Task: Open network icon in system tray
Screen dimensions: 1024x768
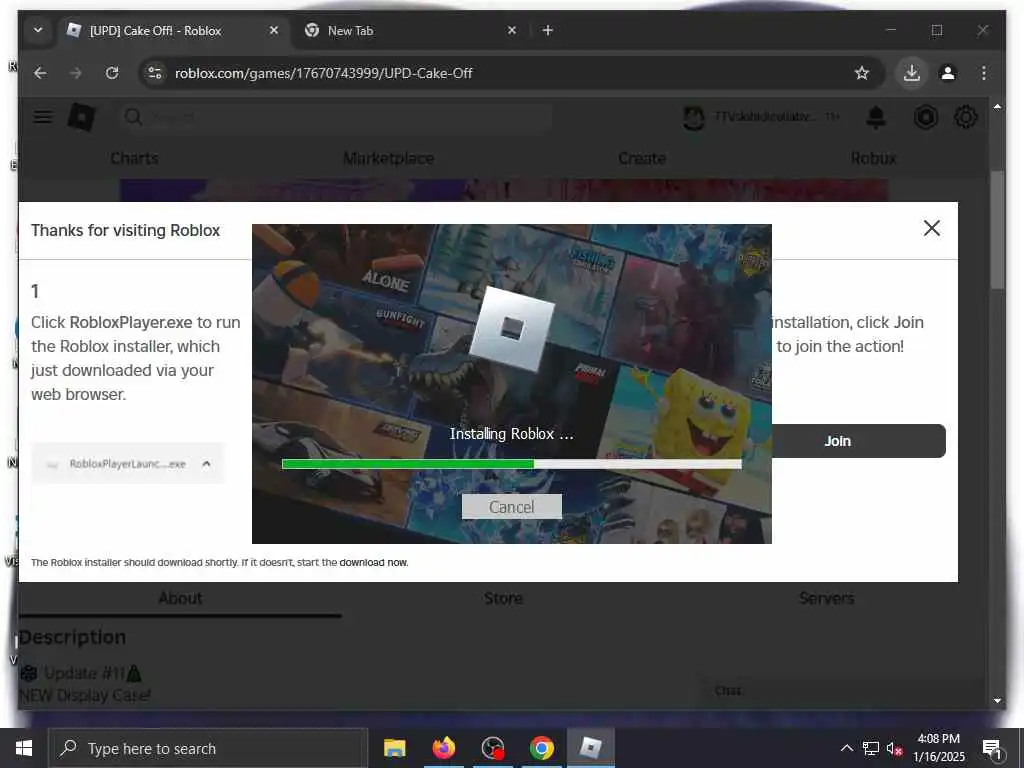Action: pyautogui.click(x=871, y=748)
